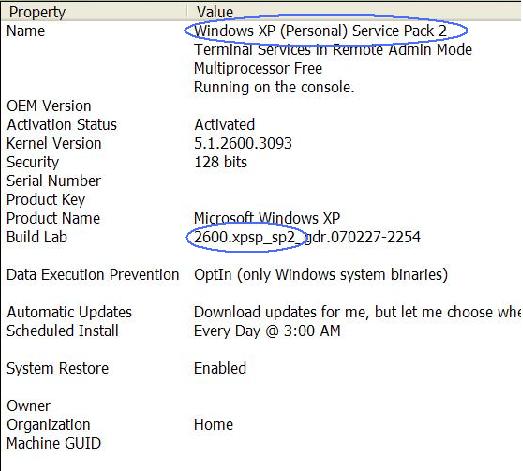523x471 pixels.
Task: Select the Build Lab value
Action: click(x=307, y=237)
